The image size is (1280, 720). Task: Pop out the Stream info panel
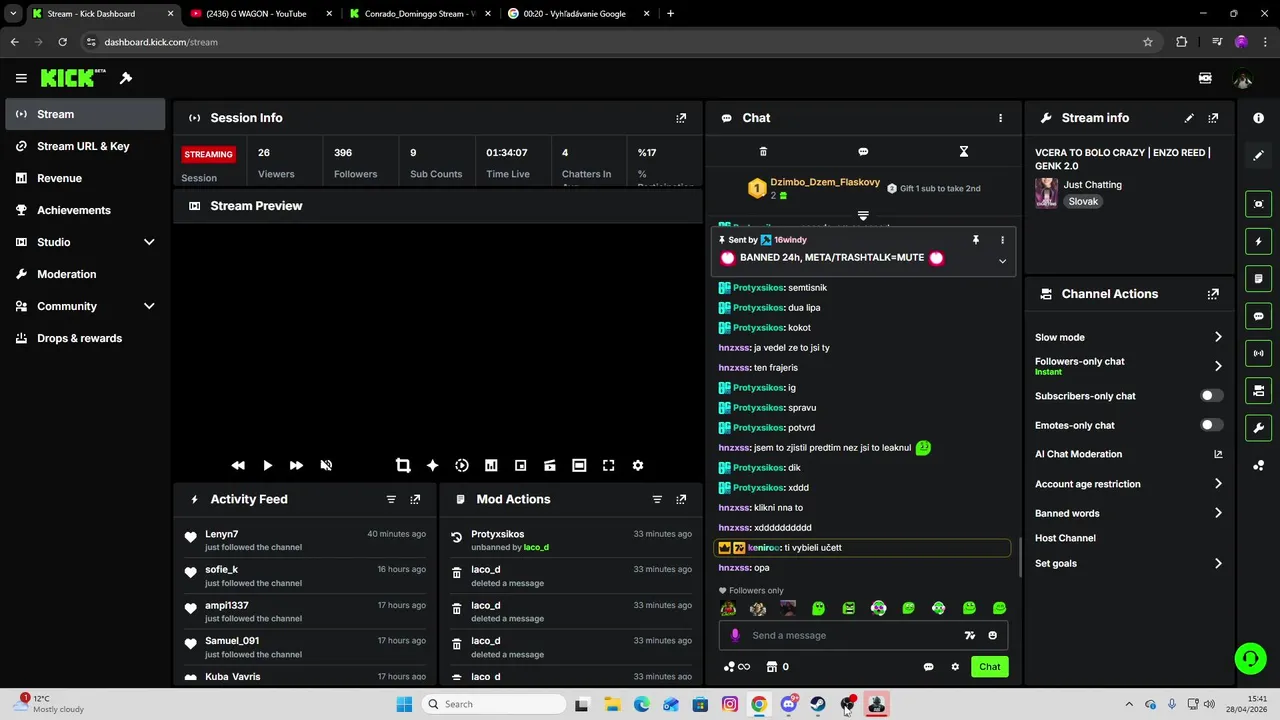[1213, 118]
